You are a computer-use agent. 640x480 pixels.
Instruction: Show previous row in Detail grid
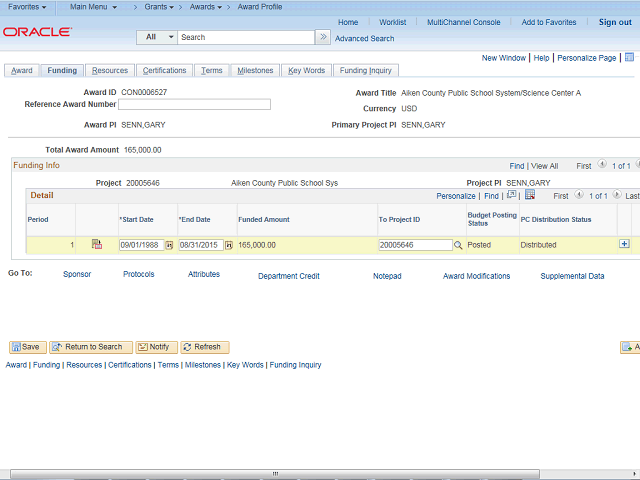(x=579, y=195)
